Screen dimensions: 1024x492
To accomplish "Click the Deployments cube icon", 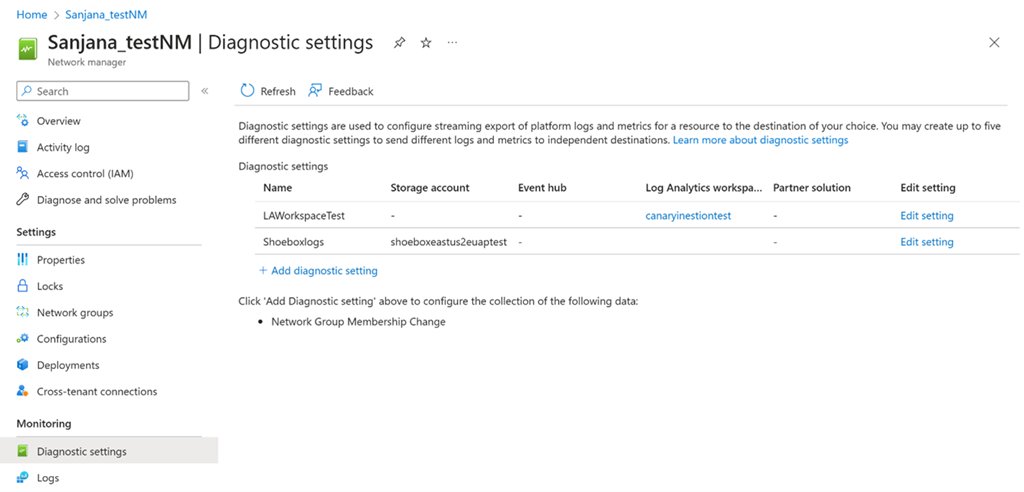I will [23, 365].
